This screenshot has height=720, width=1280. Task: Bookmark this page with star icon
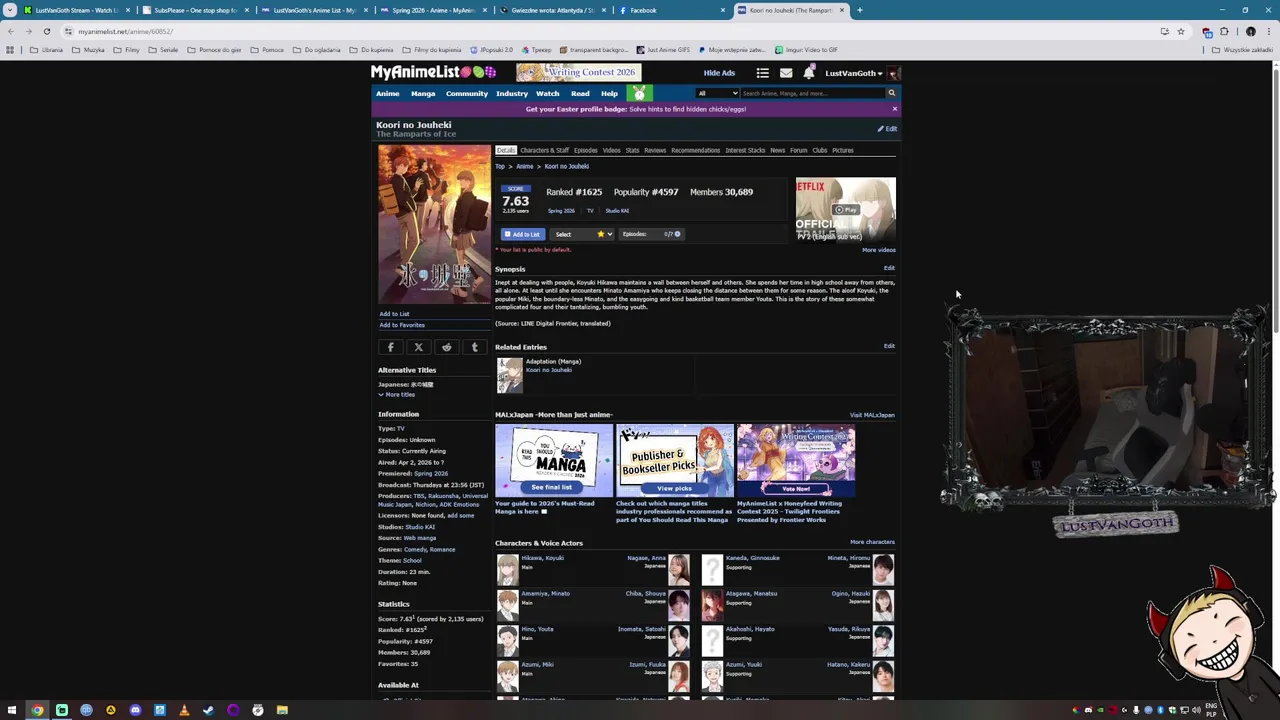pos(1181,31)
